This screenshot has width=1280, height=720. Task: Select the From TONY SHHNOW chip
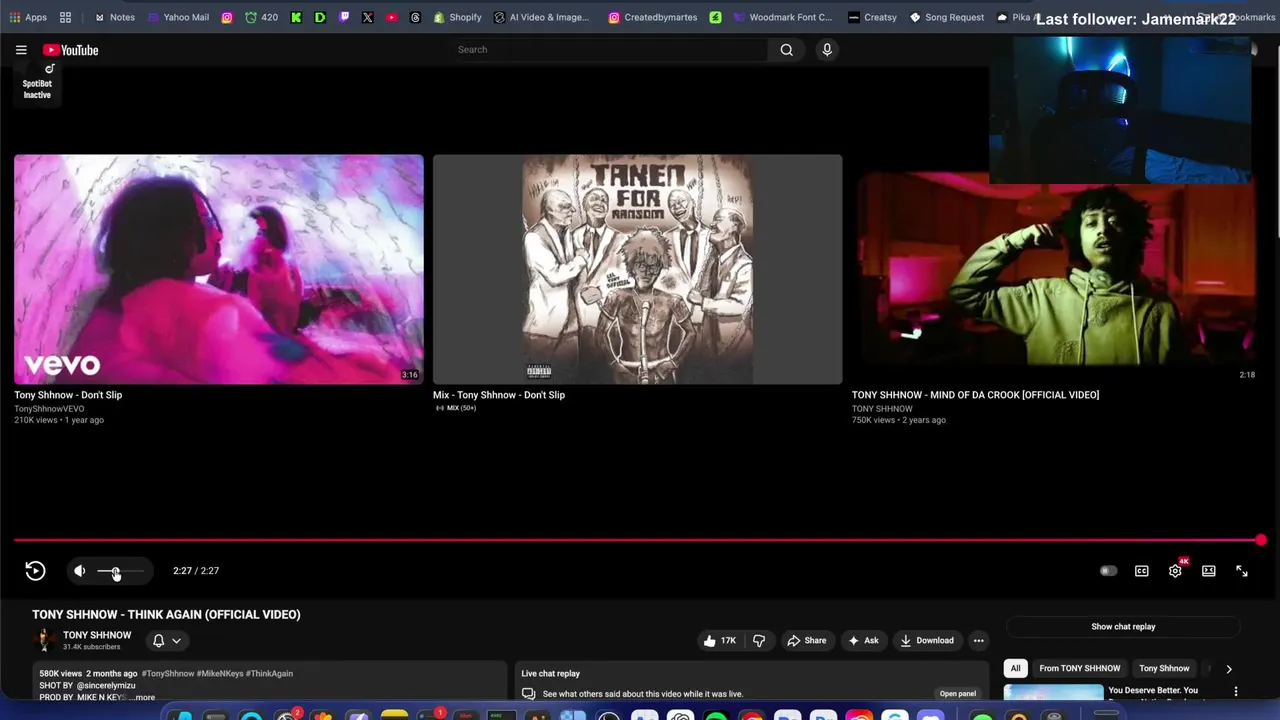tap(1079, 668)
